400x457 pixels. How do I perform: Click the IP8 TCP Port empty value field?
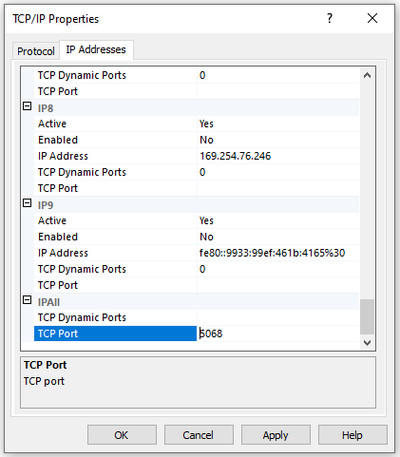[278, 188]
